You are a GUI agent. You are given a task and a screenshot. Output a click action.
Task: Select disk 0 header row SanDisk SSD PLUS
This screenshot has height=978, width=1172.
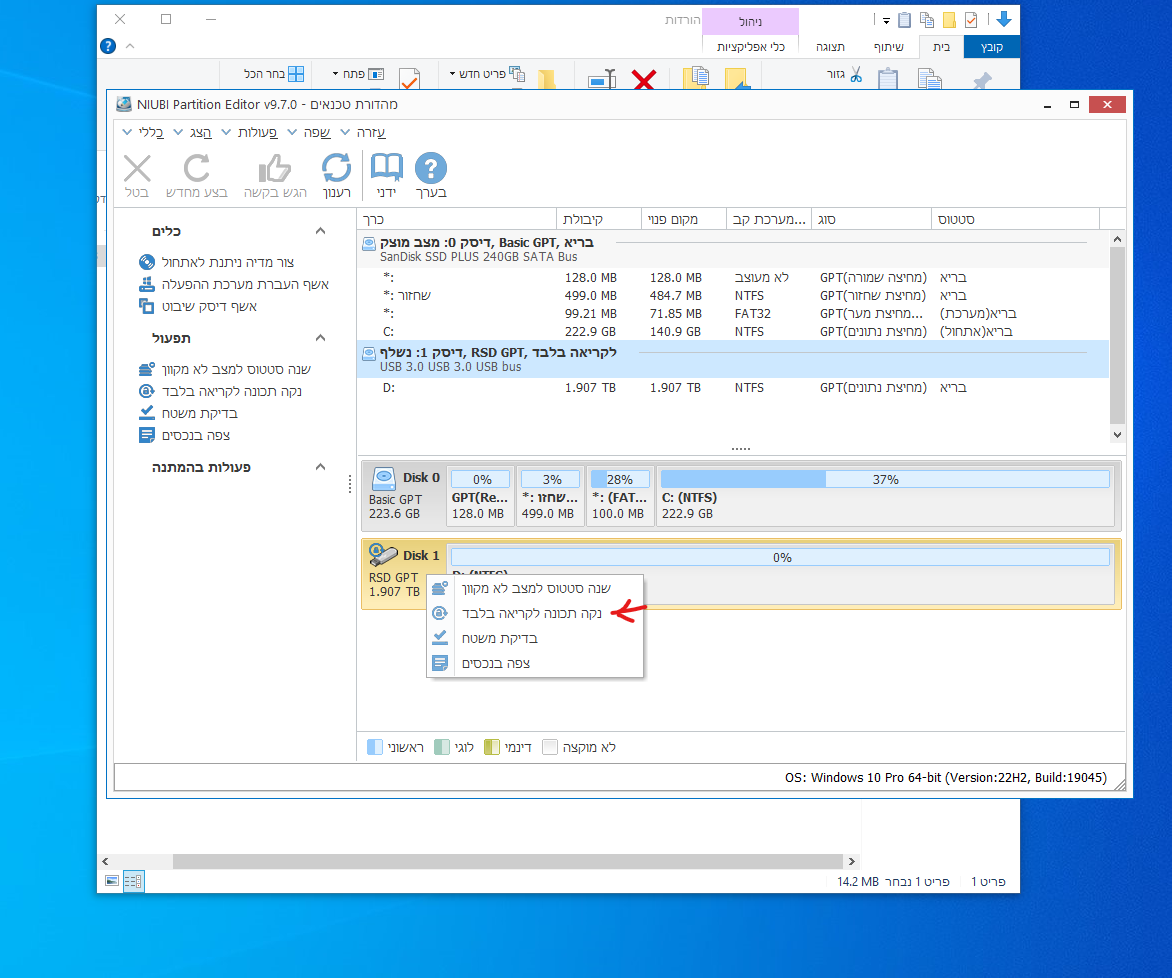point(732,249)
